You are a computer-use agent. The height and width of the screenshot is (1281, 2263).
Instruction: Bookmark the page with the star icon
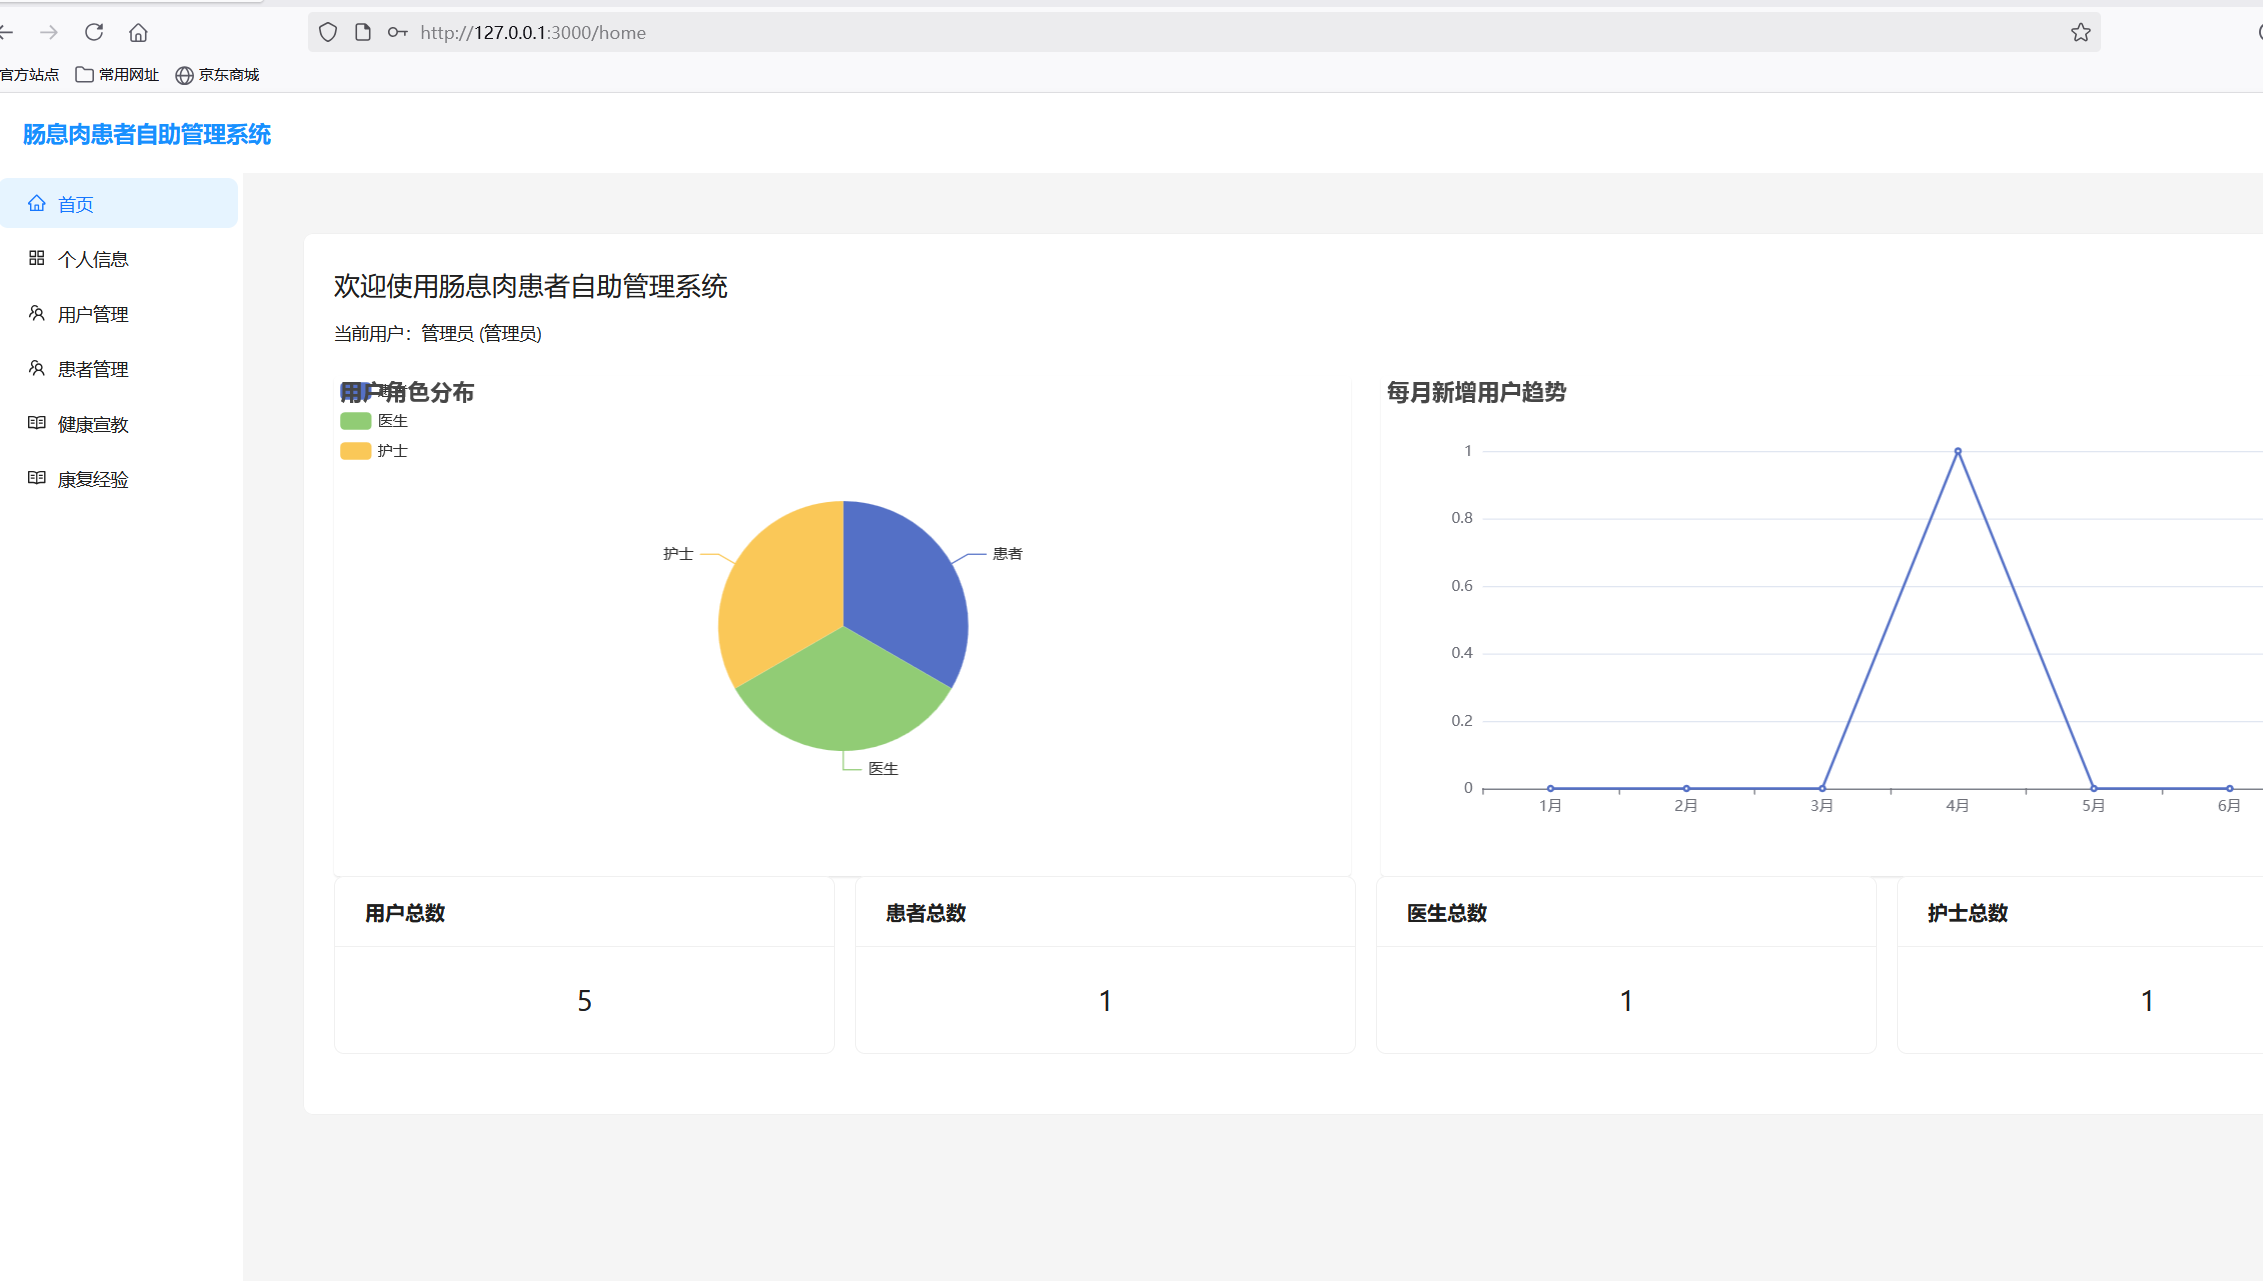point(2080,32)
